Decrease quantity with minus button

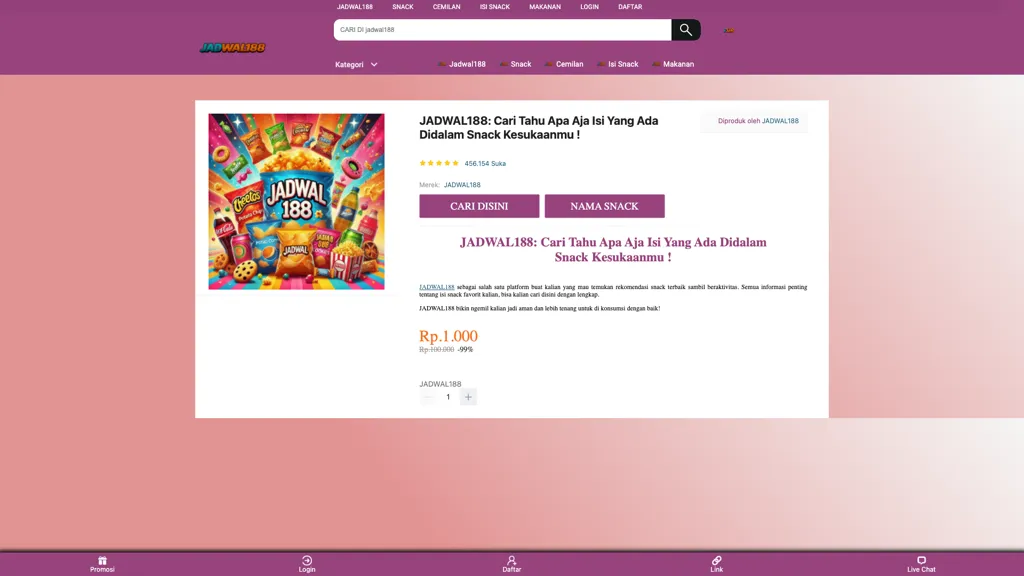click(428, 397)
